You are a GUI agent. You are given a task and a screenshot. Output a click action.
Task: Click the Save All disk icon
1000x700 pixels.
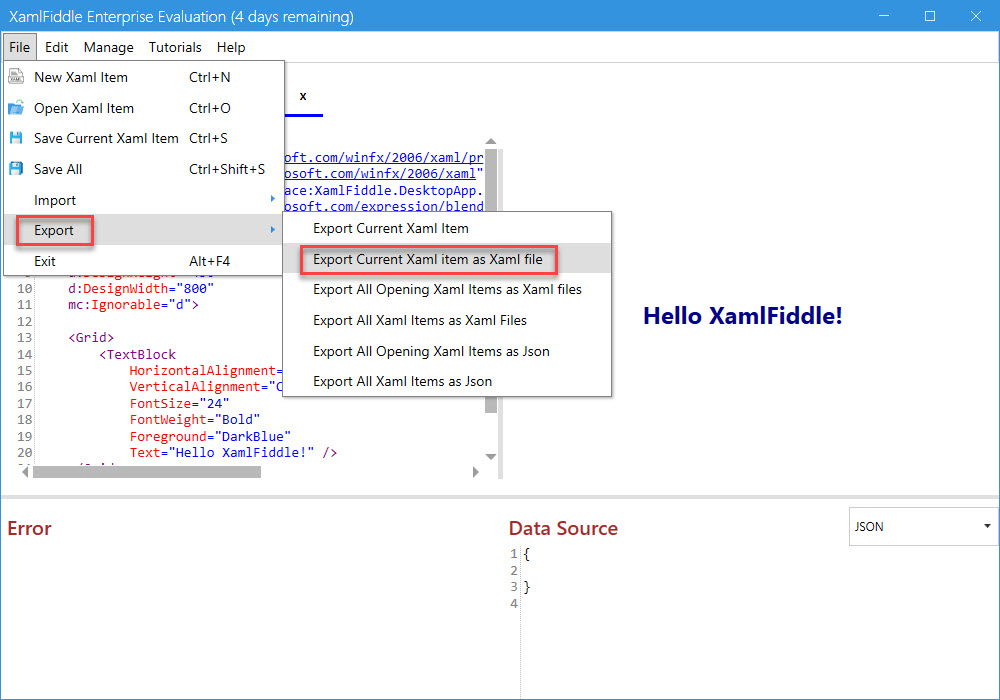click(16, 169)
